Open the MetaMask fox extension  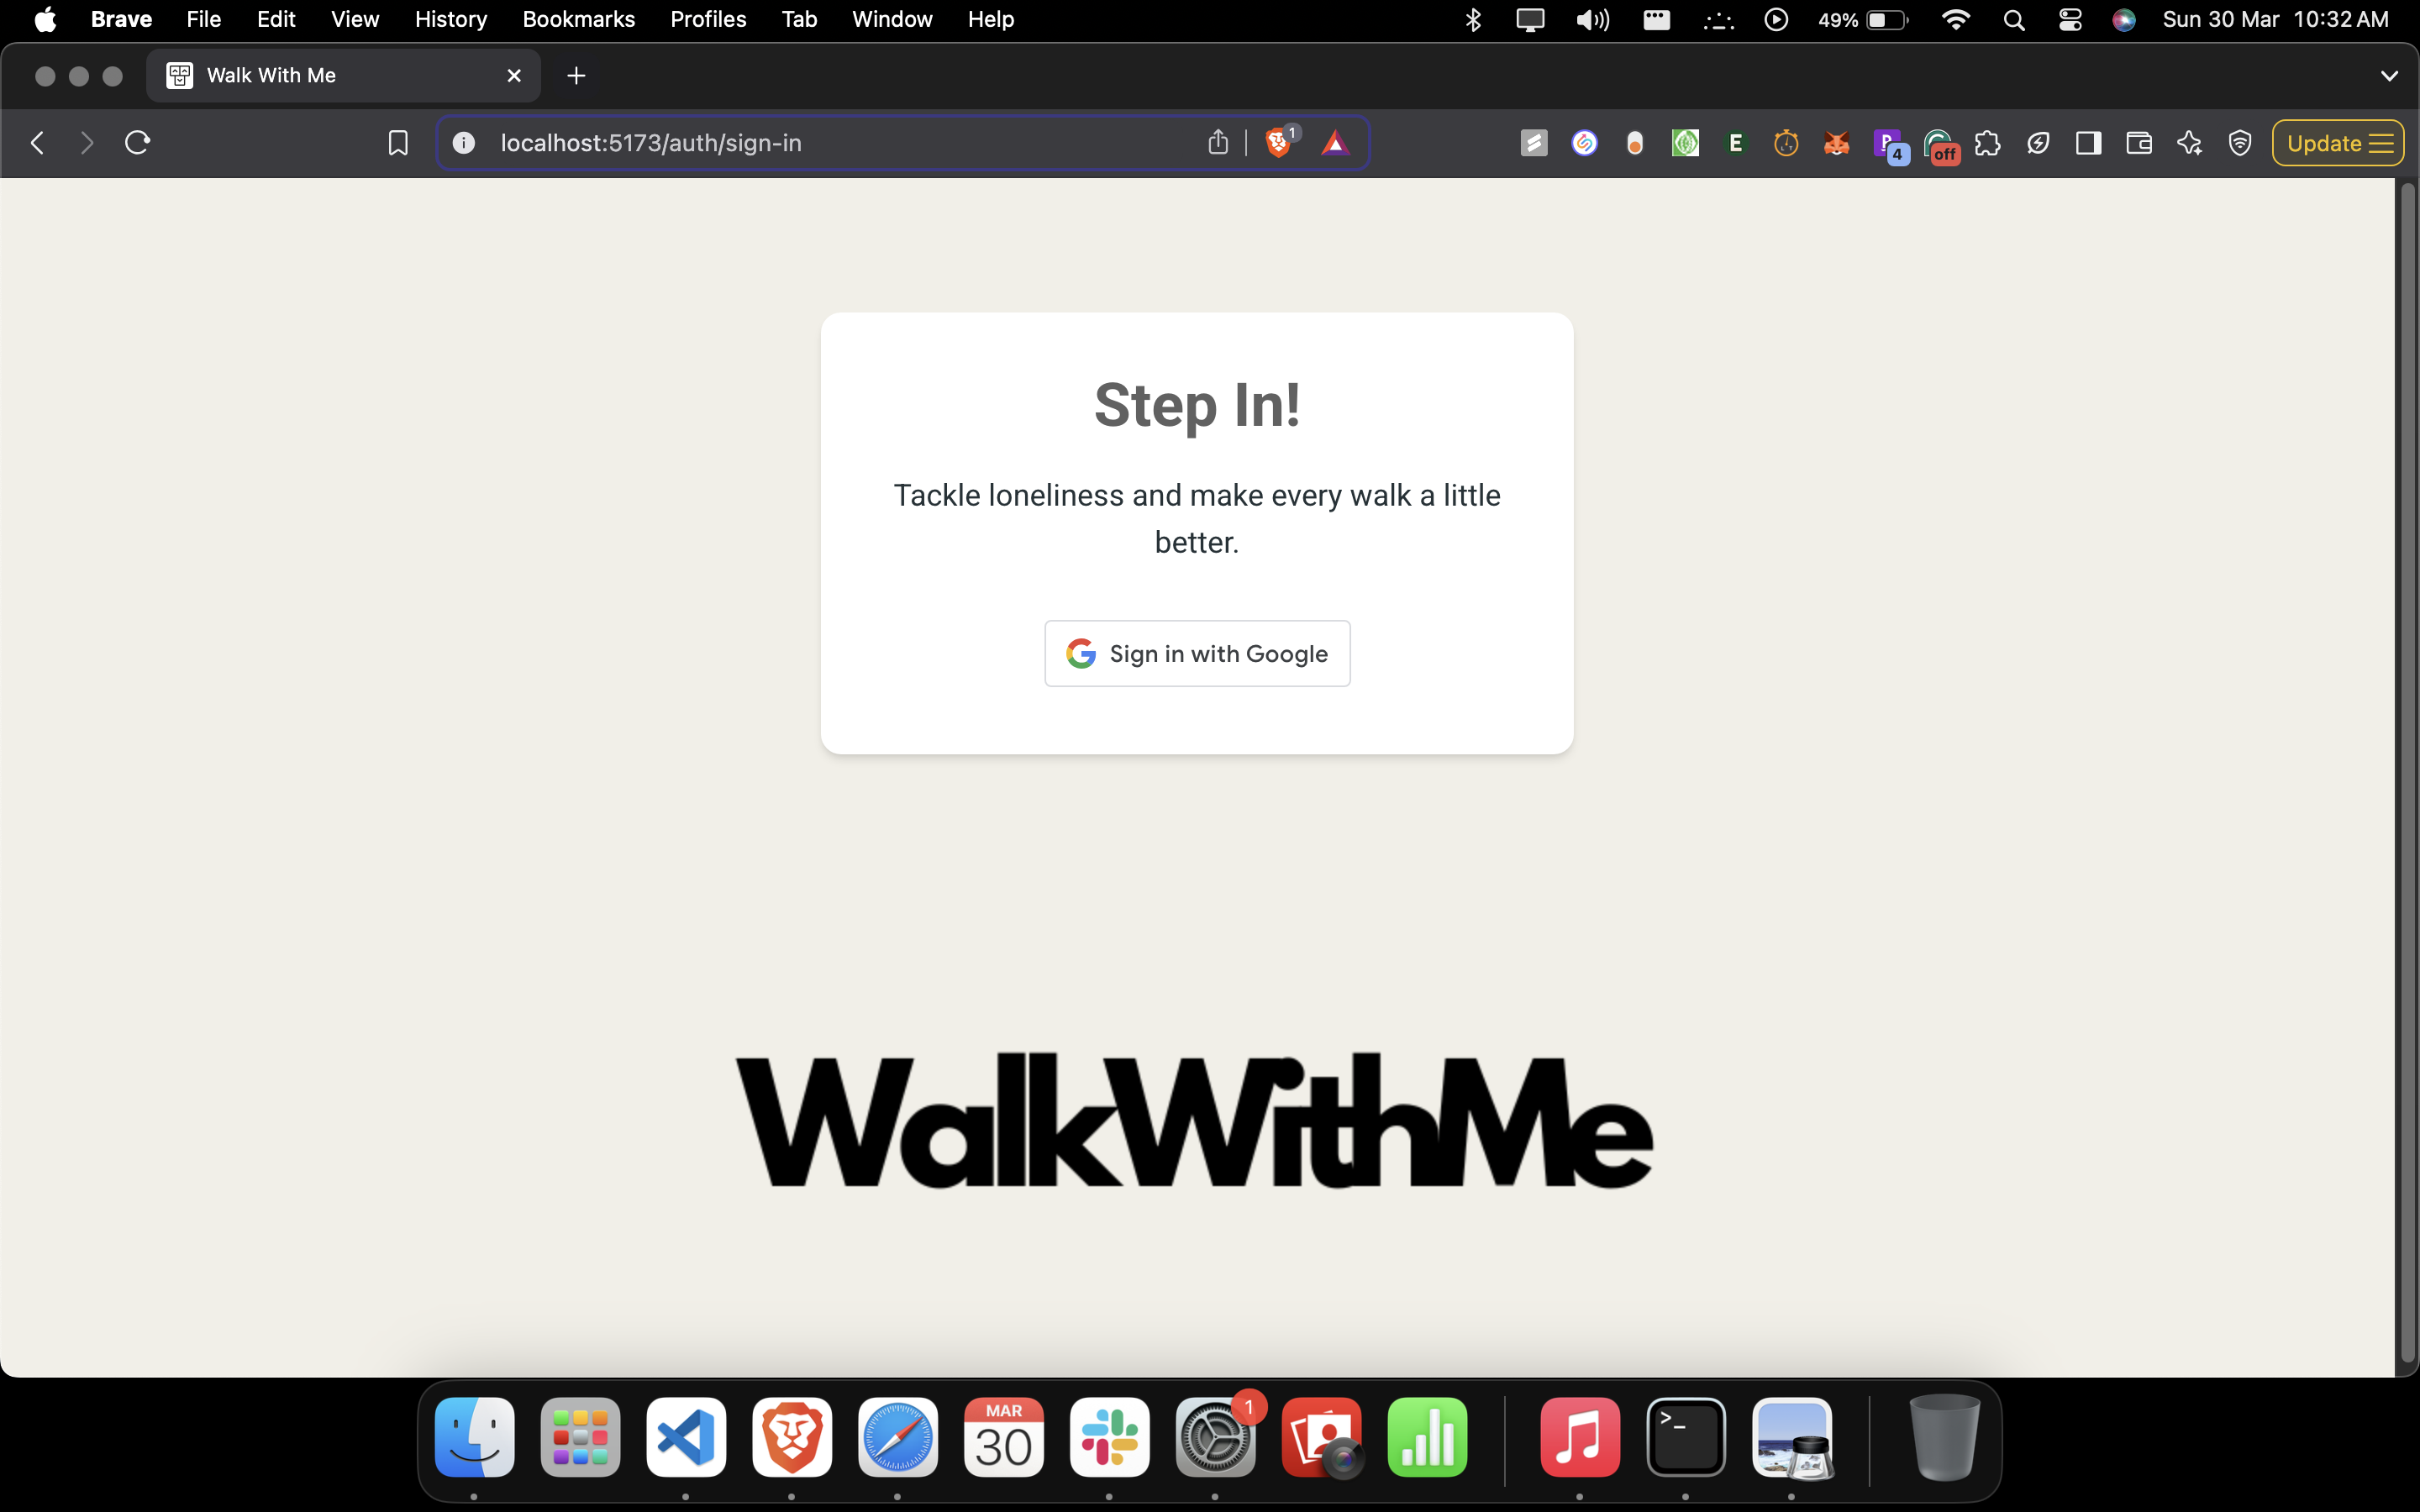pos(1836,143)
